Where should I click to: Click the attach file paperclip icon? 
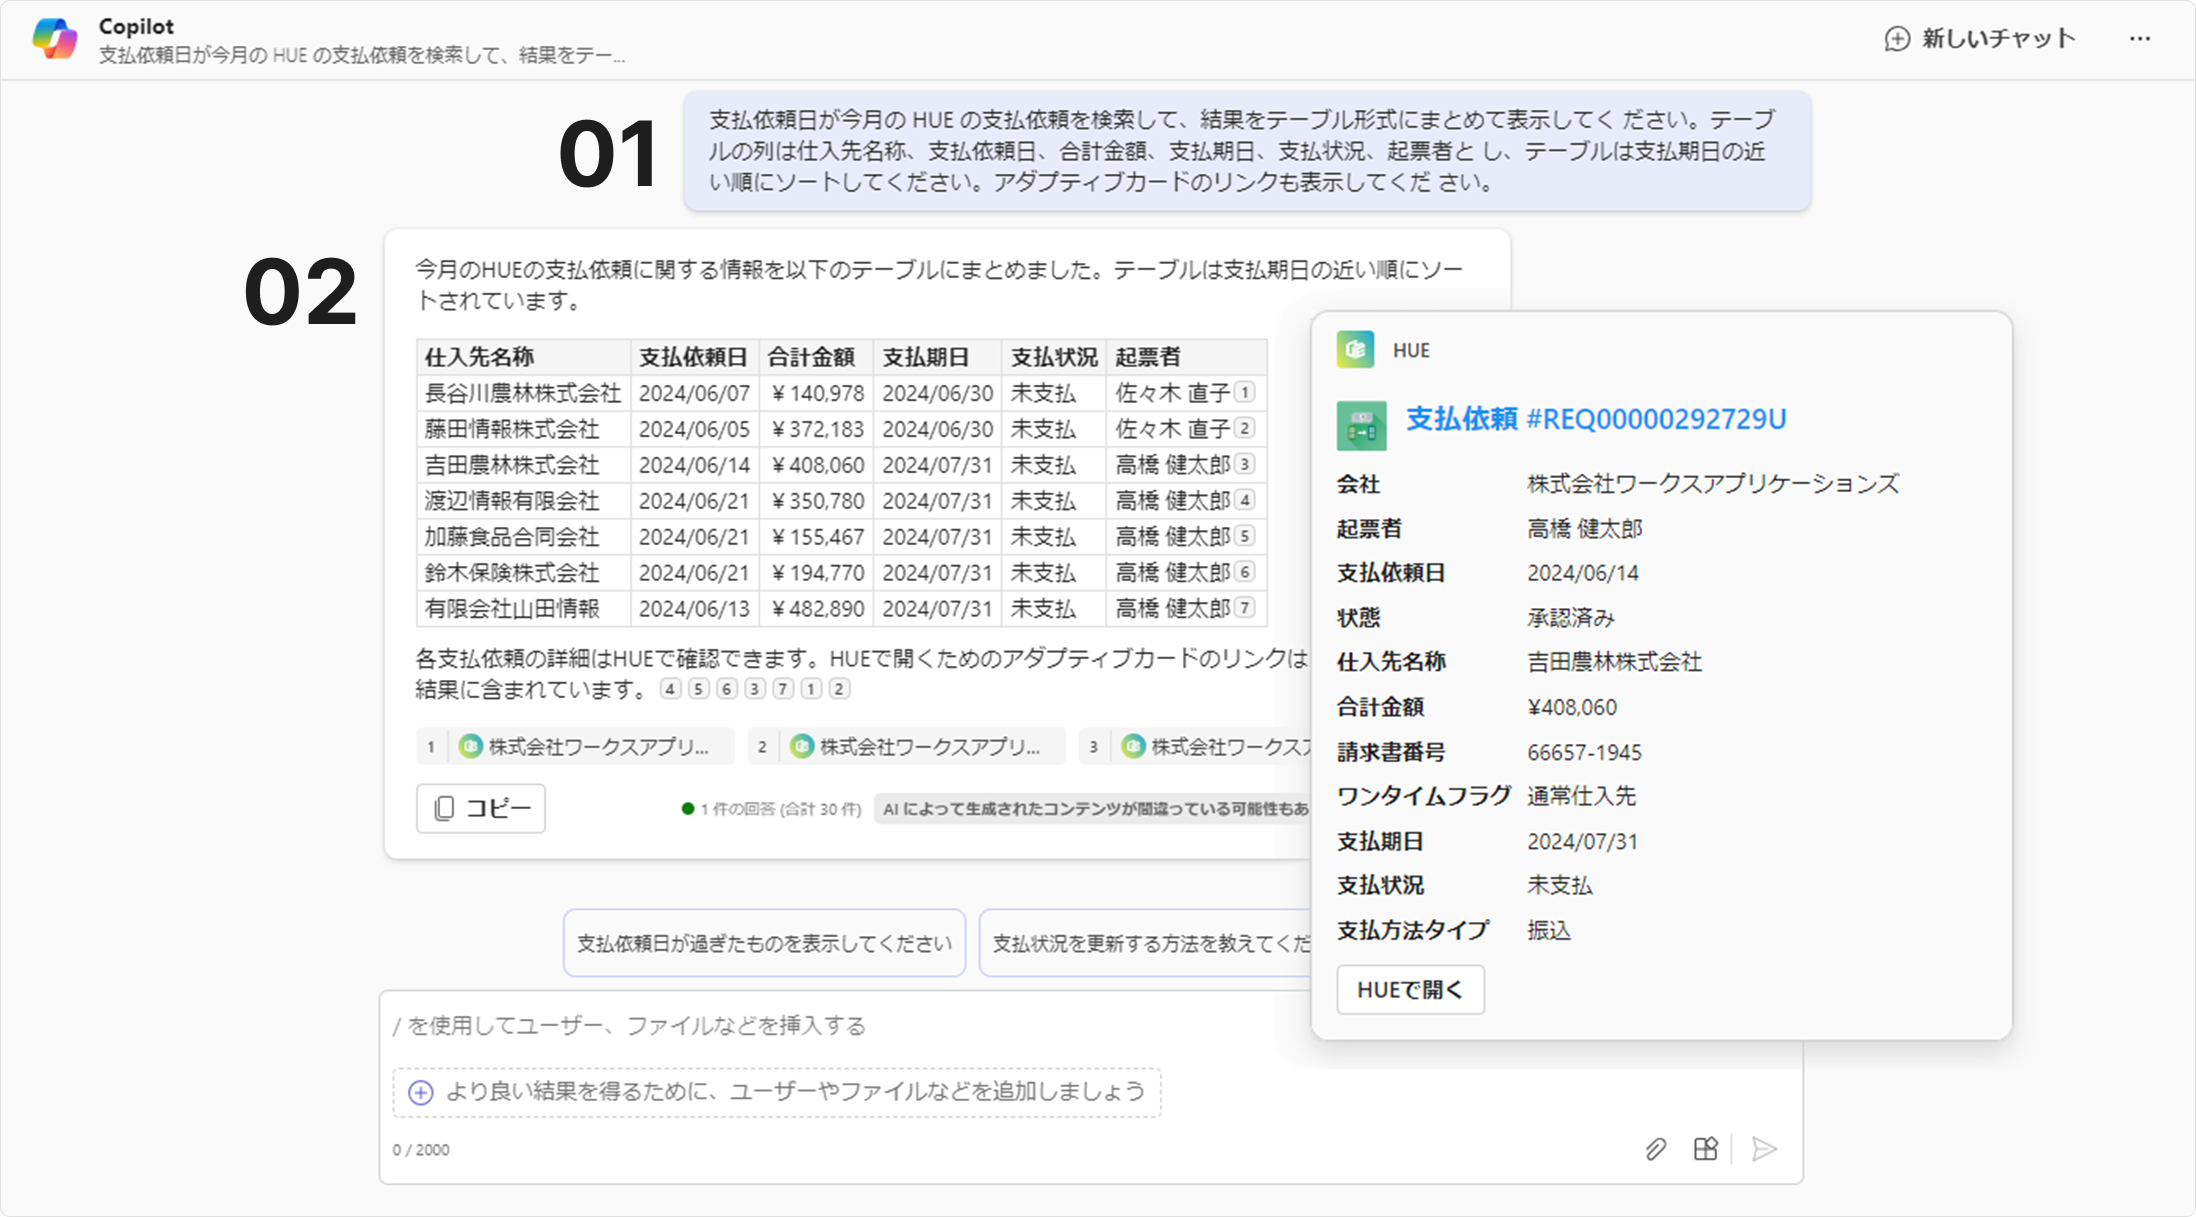pos(1656,1149)
